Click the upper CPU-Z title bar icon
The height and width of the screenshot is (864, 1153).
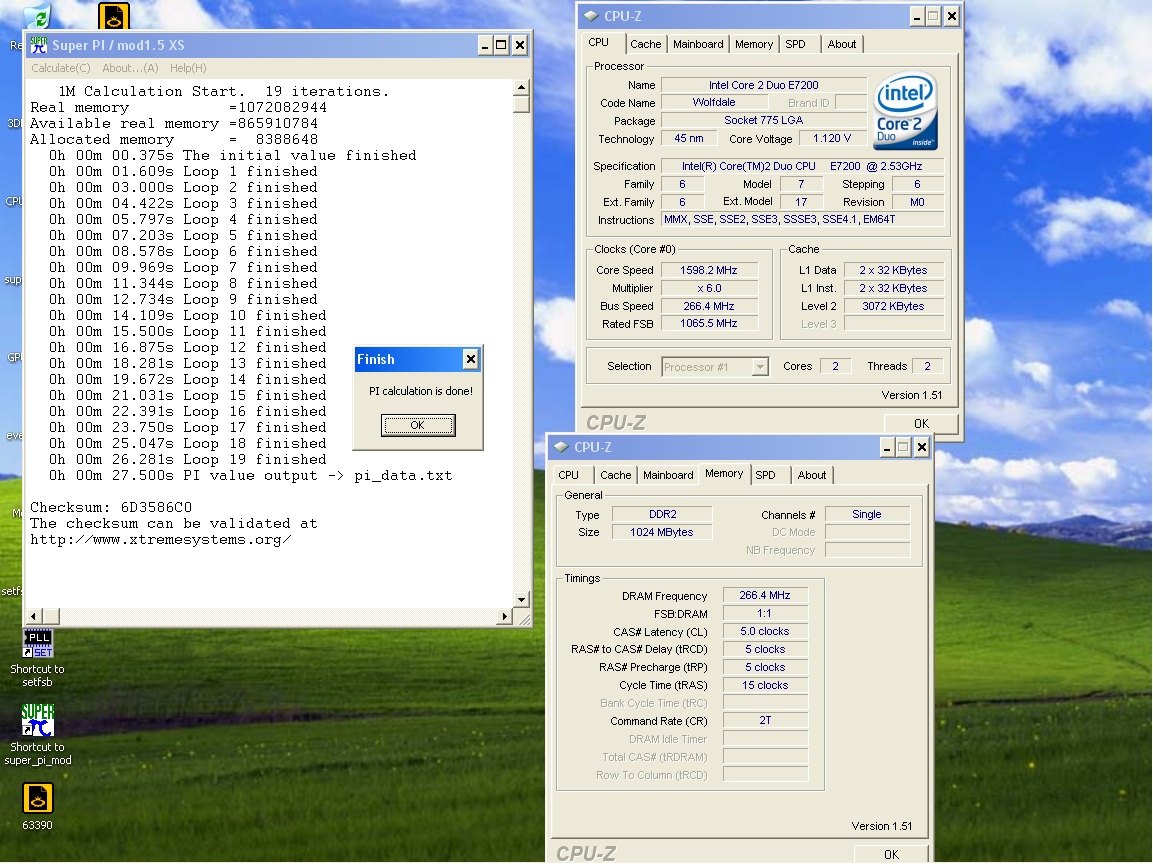pyautogui.click(x=591, y=16)
